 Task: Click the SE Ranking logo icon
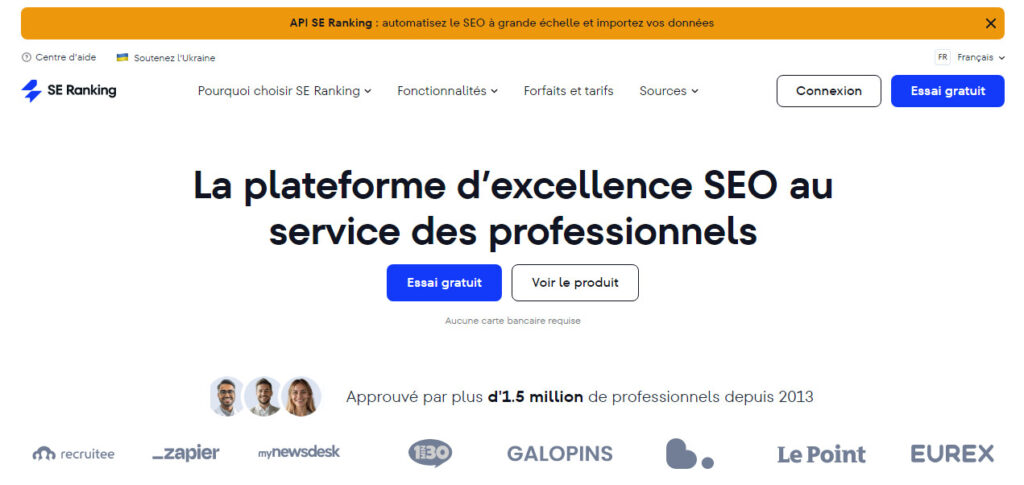31,91
